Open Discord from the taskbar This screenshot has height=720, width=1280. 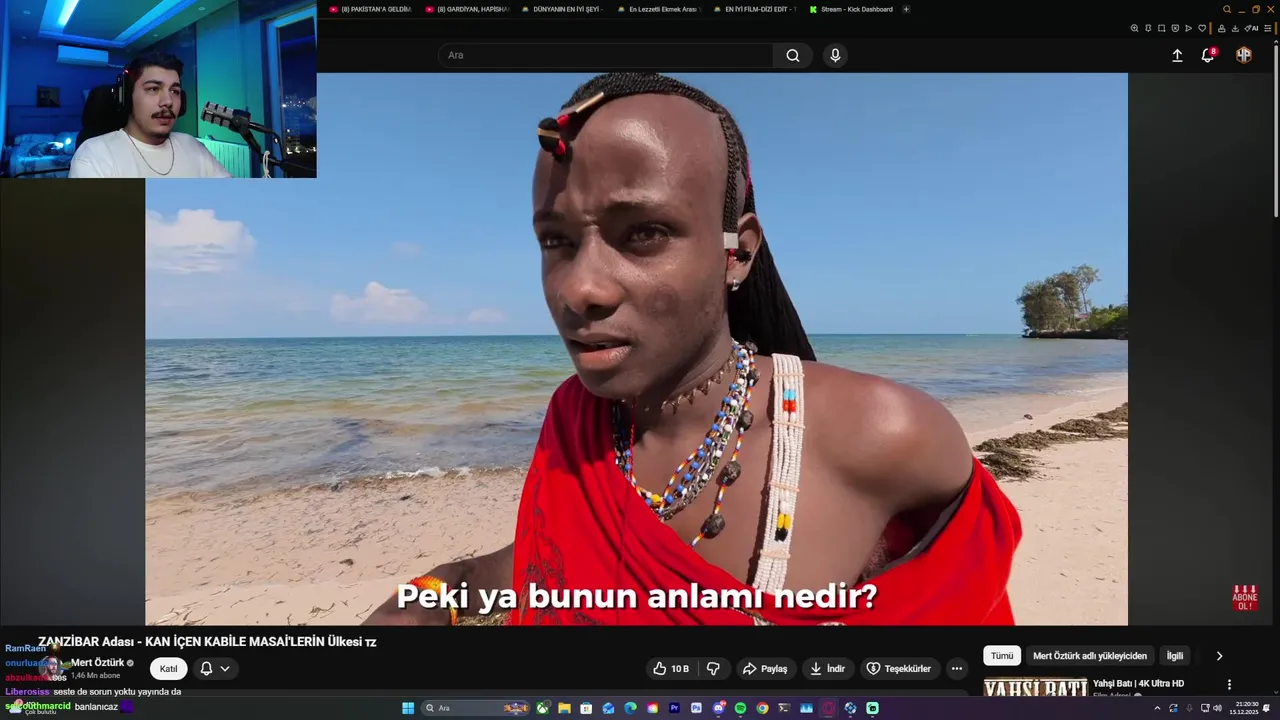click(718, 708)
